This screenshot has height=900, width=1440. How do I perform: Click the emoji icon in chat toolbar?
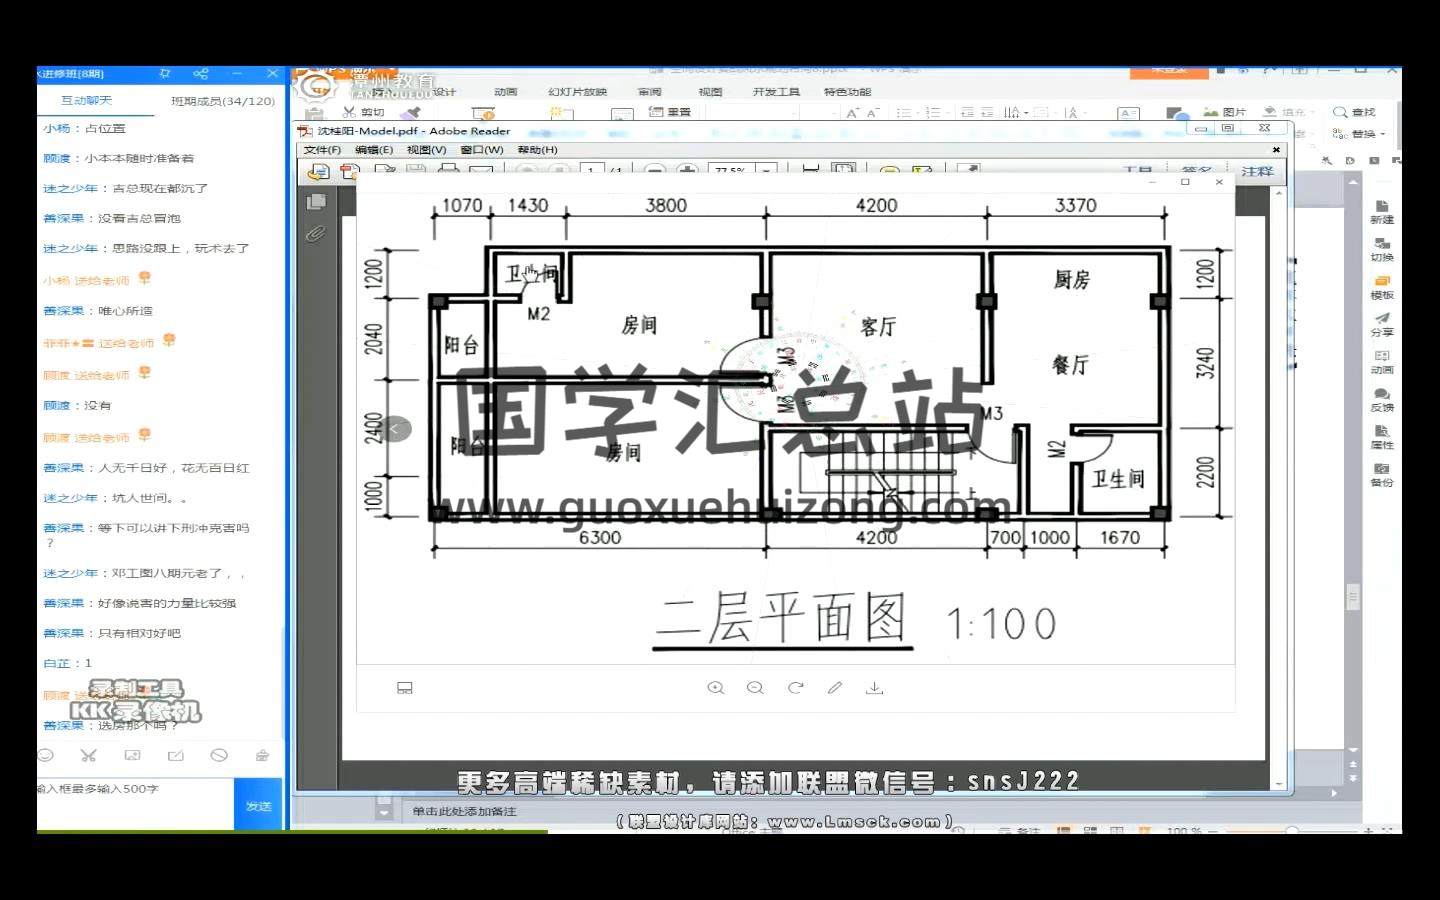pyautogui.click(x=46, y=756)
